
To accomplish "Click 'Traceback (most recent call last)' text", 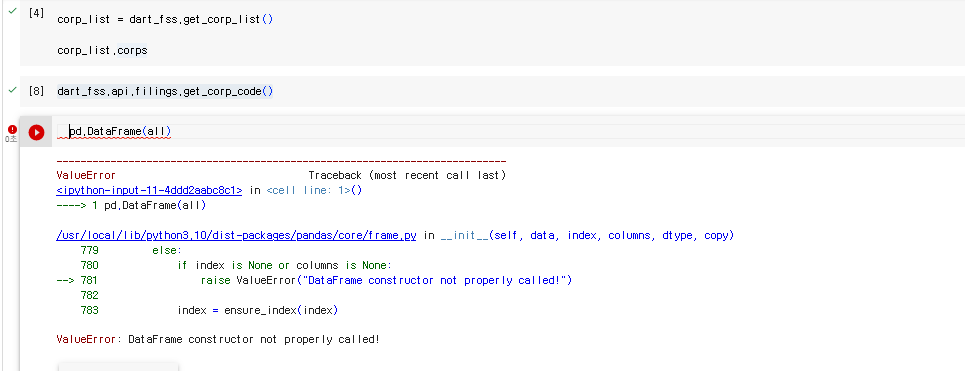I will (407, 175).
